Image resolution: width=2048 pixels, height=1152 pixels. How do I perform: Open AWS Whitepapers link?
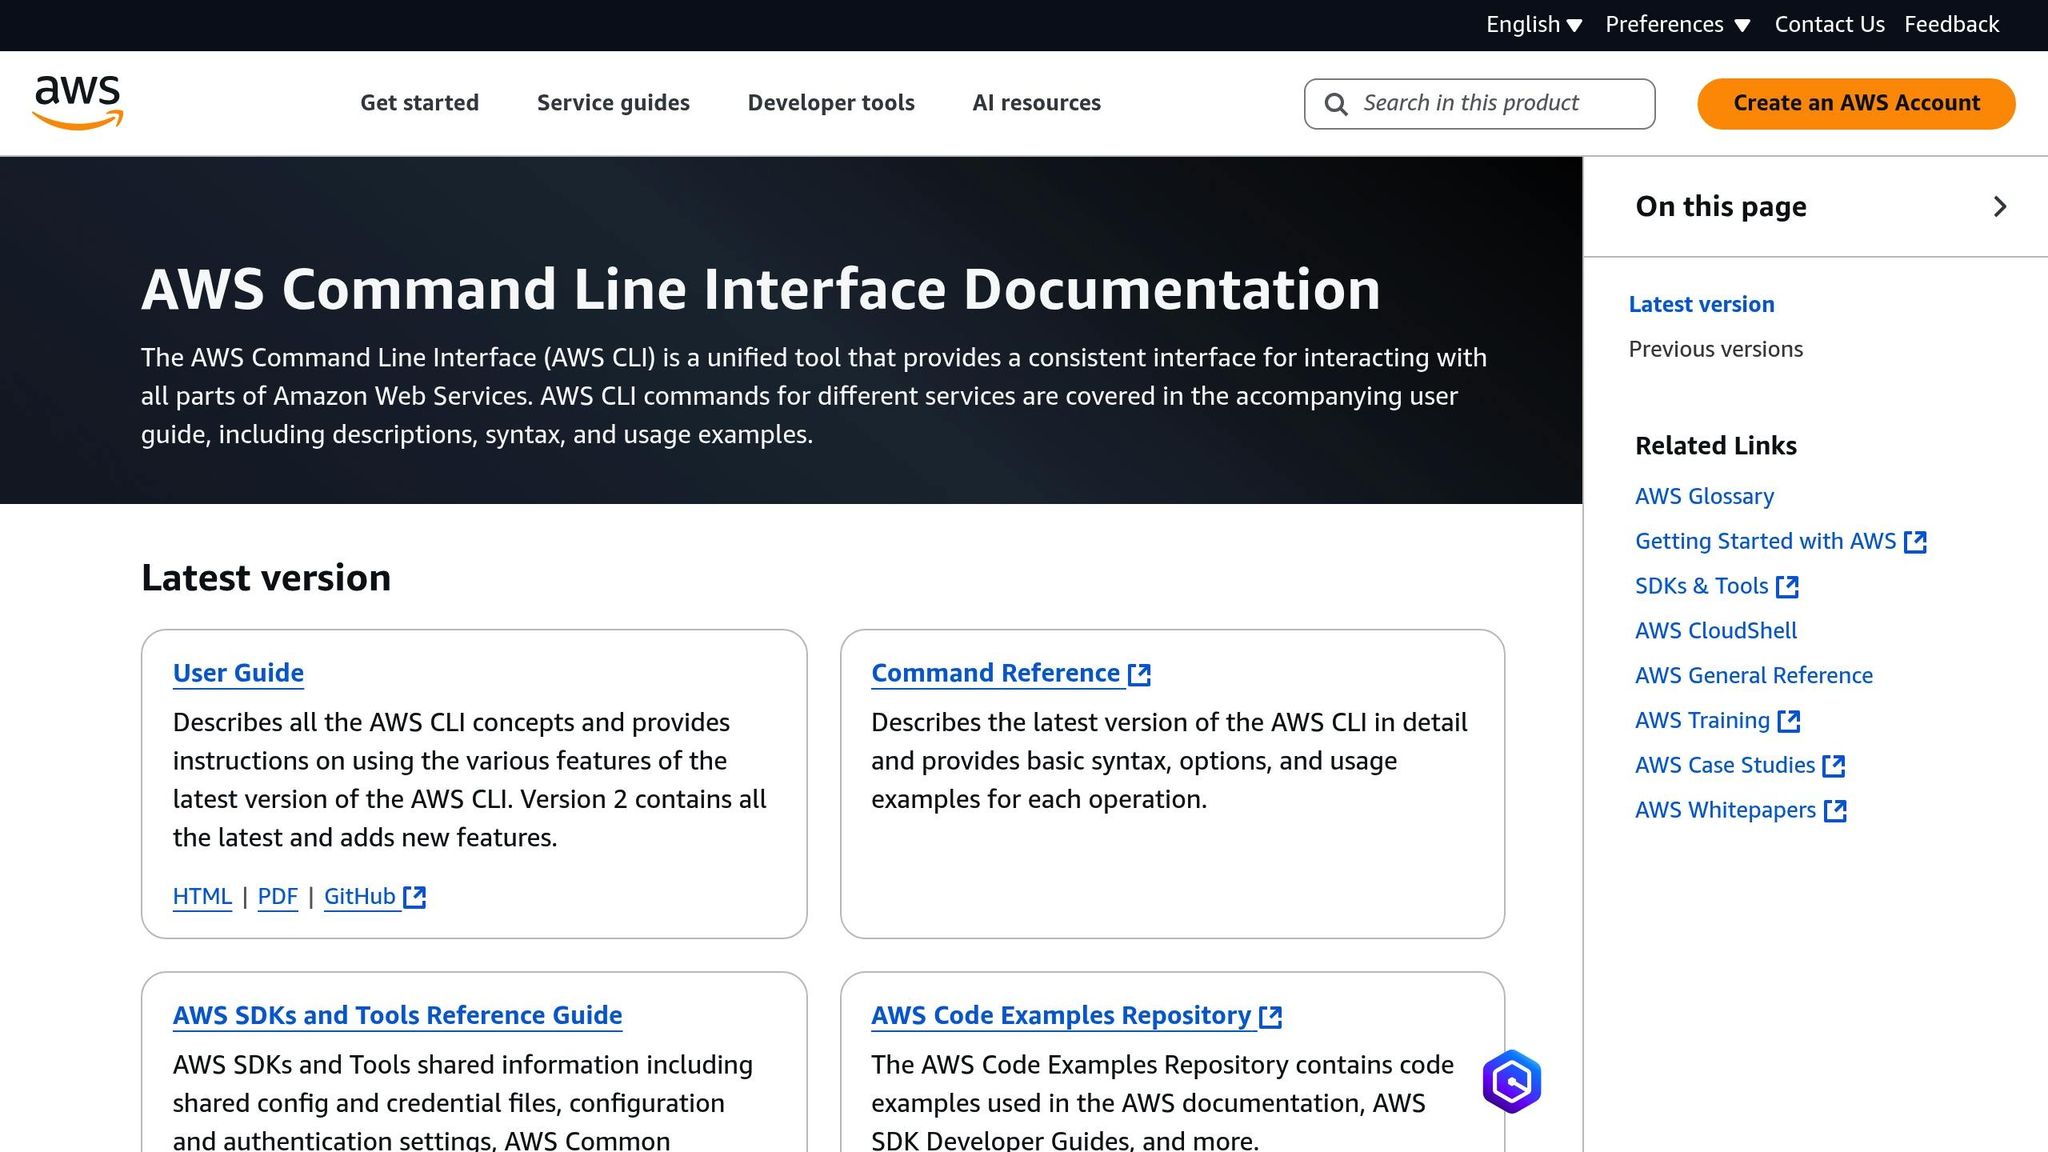tap(1725, 811)
